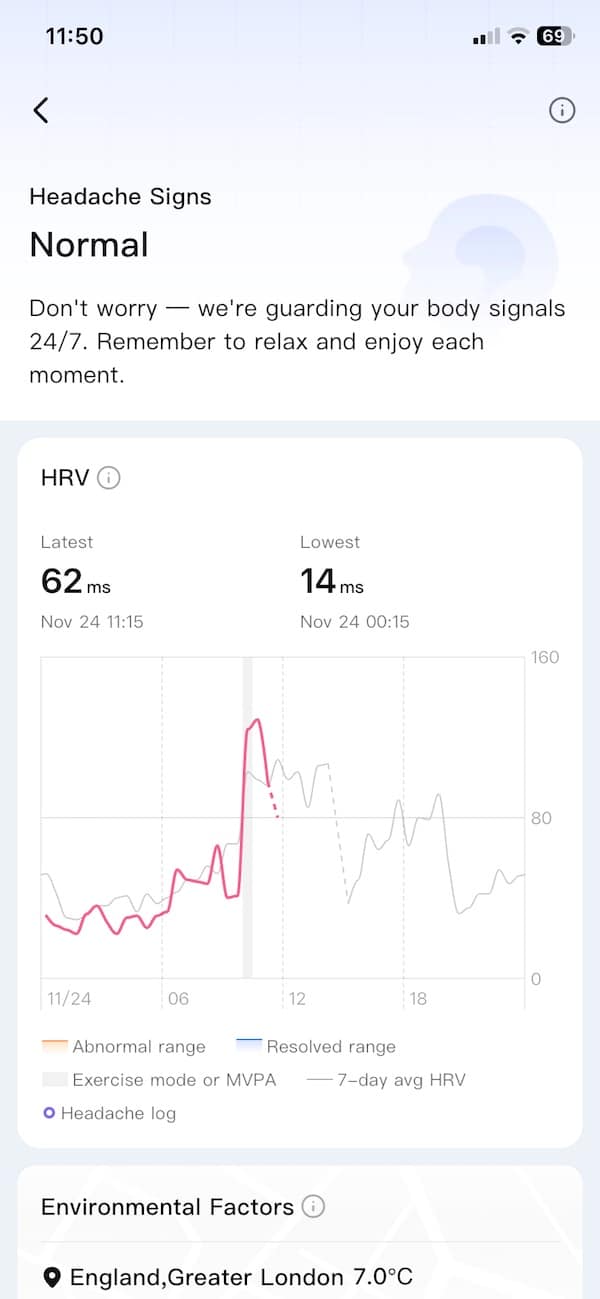Tap the 11:50 clock in status bar
The height and width of the screenshot is (1299, 600).
coord(74,36)
